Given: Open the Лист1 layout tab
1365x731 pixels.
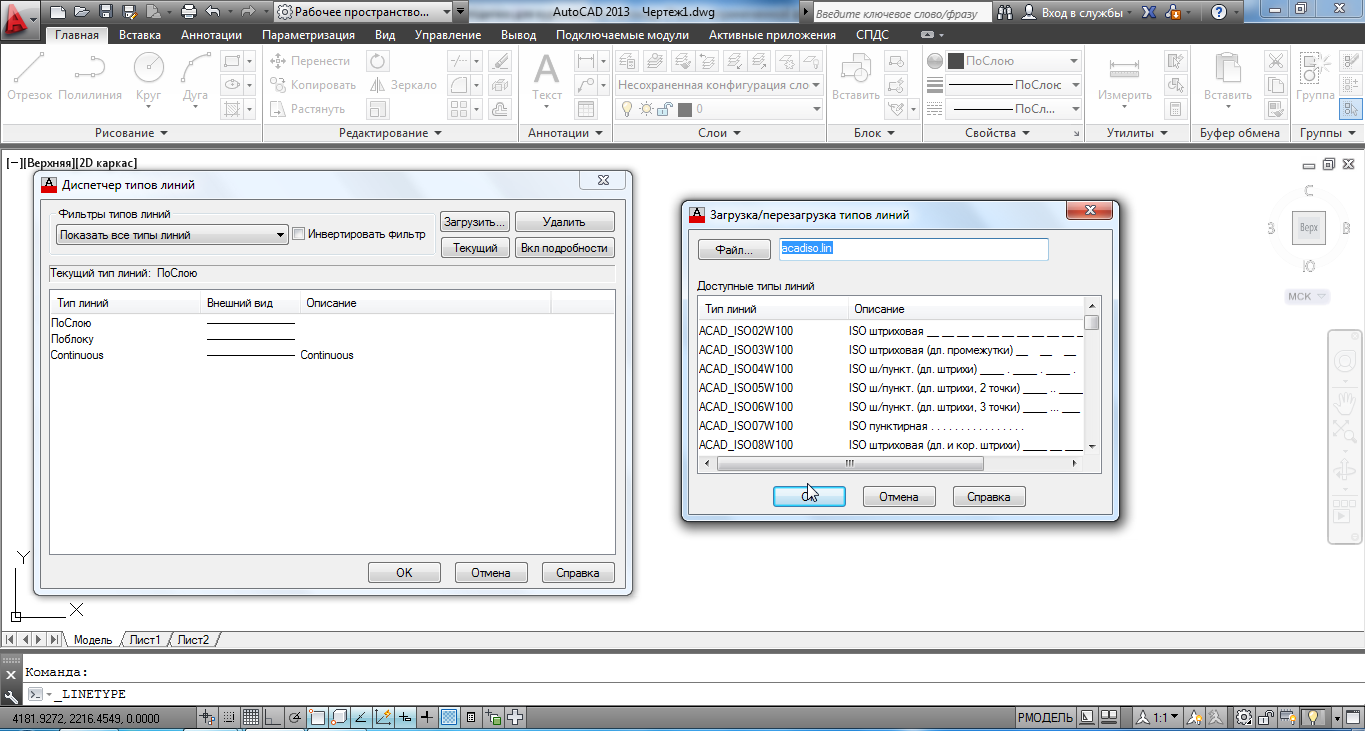Looking at the screenshot, I should coord(145,640).
